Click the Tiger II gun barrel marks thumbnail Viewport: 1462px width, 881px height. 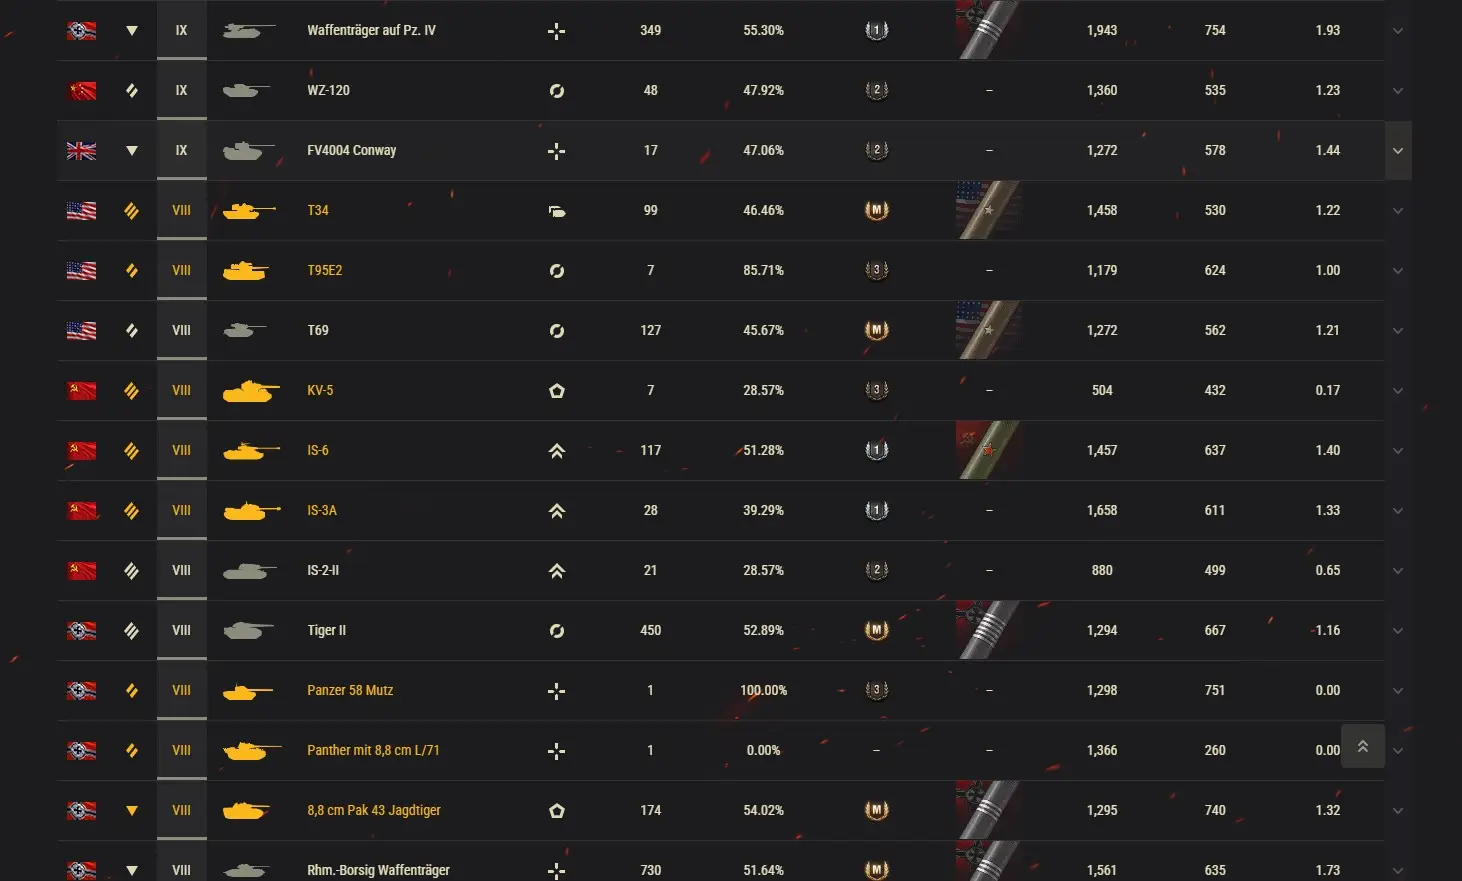(x=988, y=630)
